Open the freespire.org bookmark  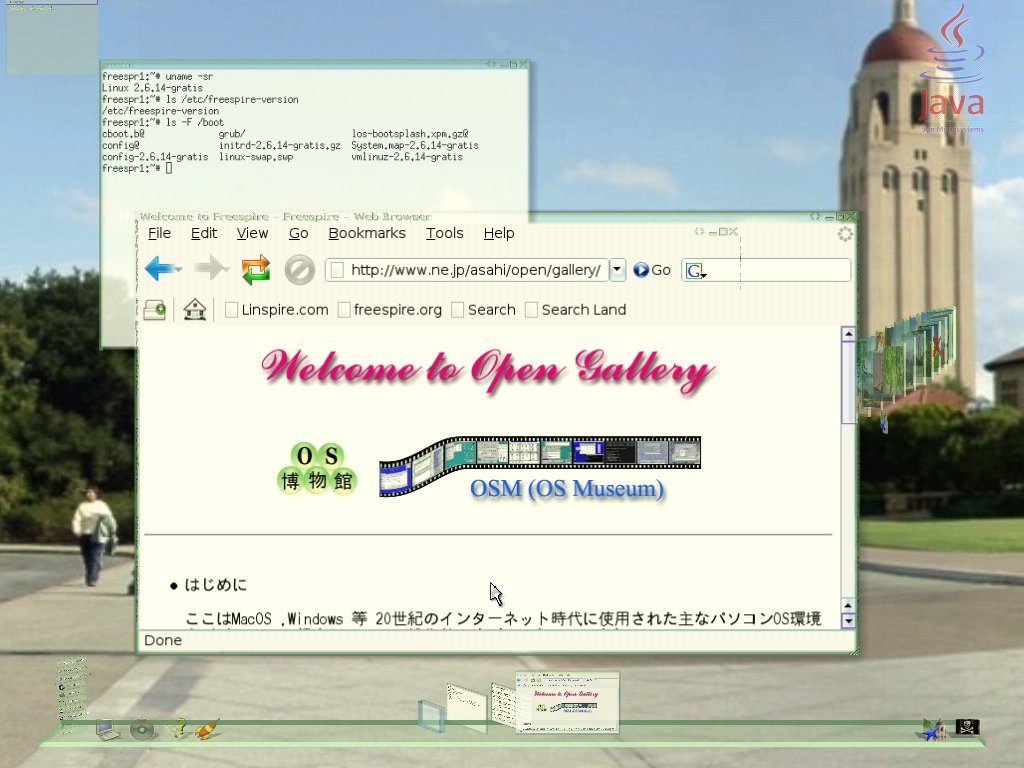pyautogui.click(x=390, y=310)
